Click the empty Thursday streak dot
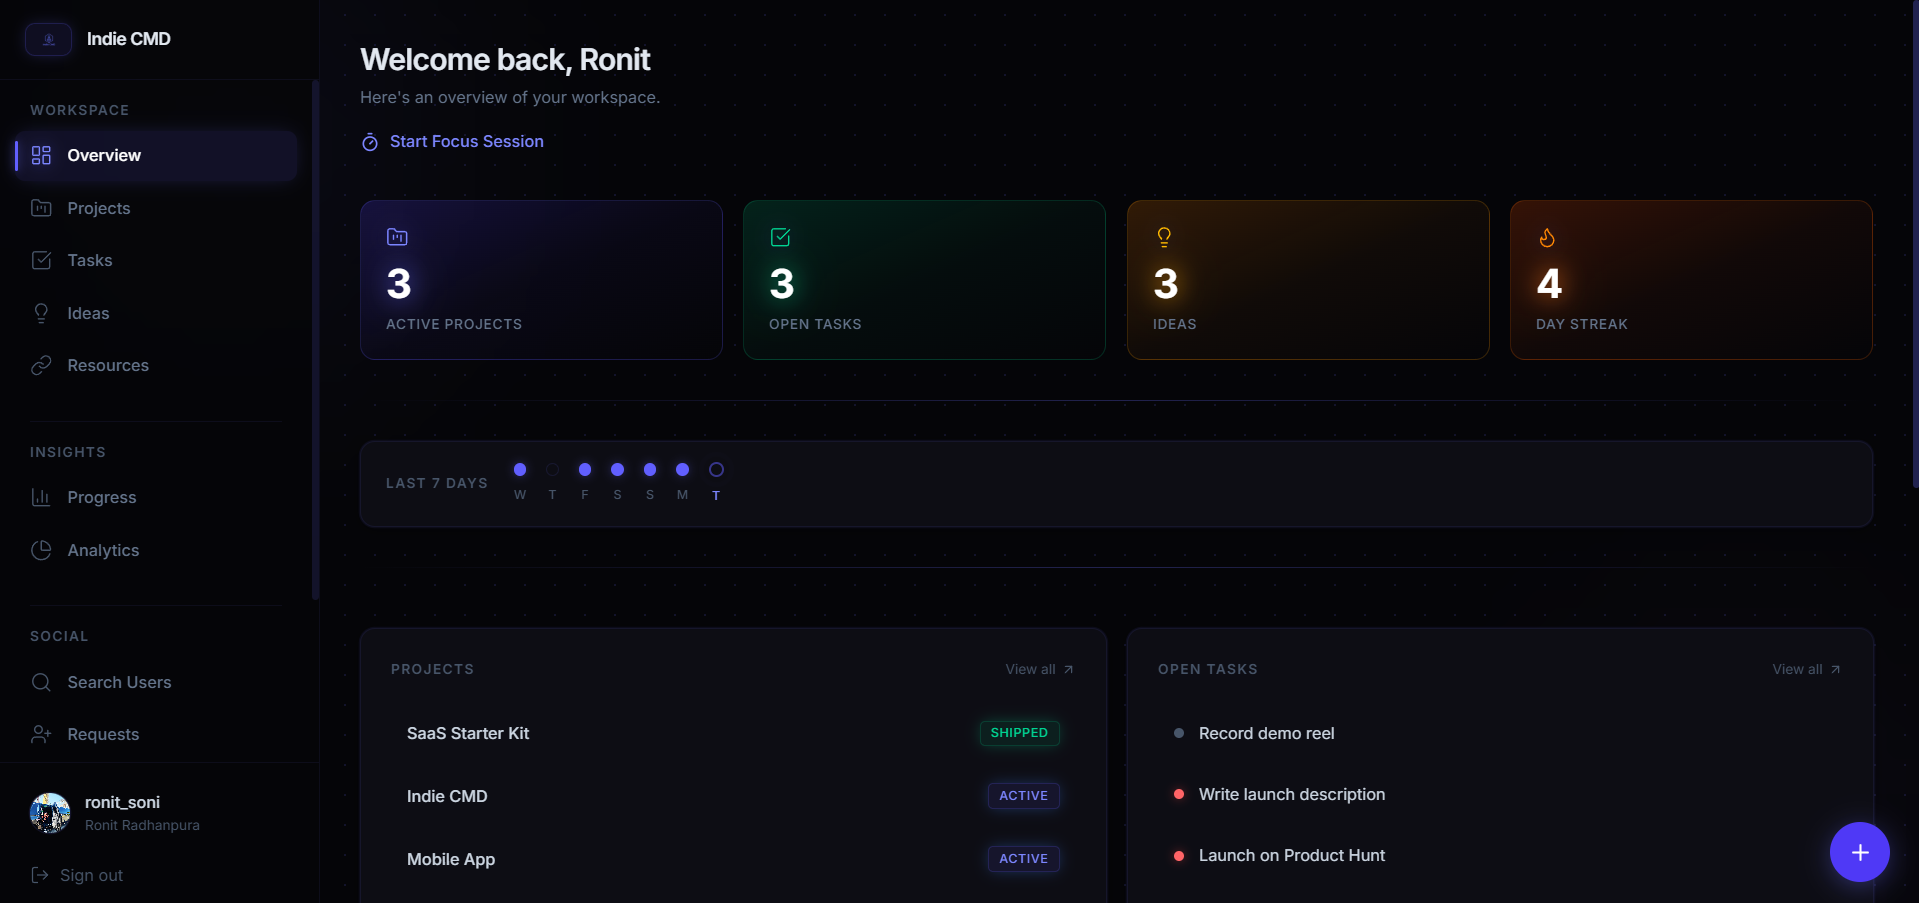Screen dimensions: 1919x903 click(552, 469)
